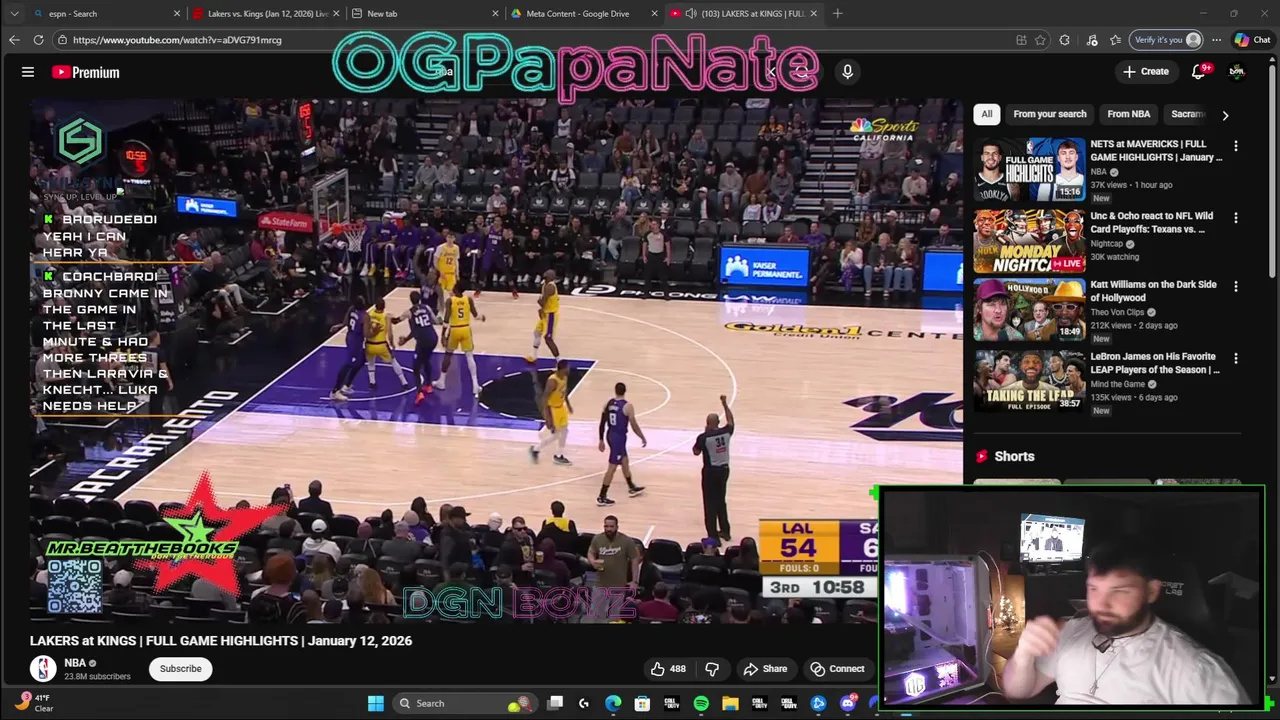The image size is (1280, 720).
Task: Open NBA channel avatar below video
Action: pos(43,668)
